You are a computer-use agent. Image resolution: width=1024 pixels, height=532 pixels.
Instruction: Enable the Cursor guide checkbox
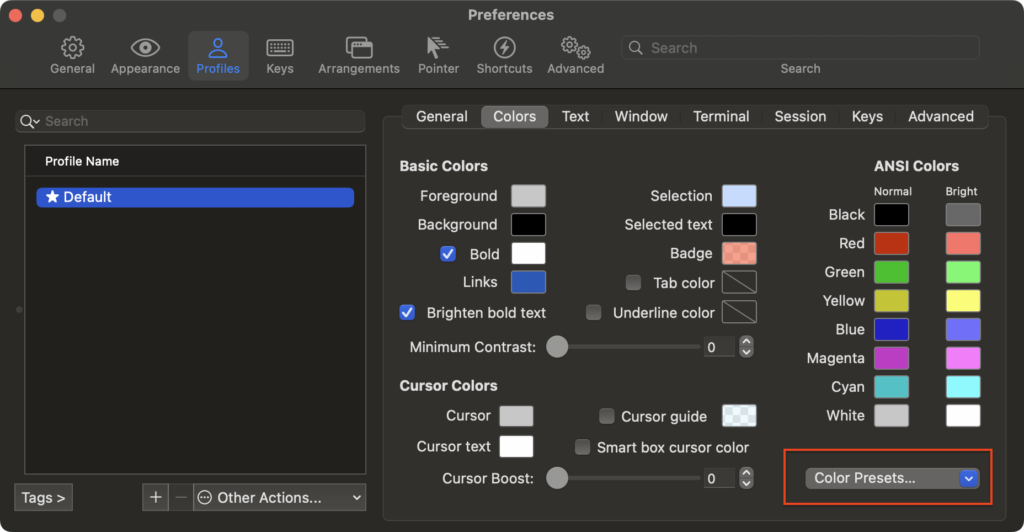coord(607,416)
